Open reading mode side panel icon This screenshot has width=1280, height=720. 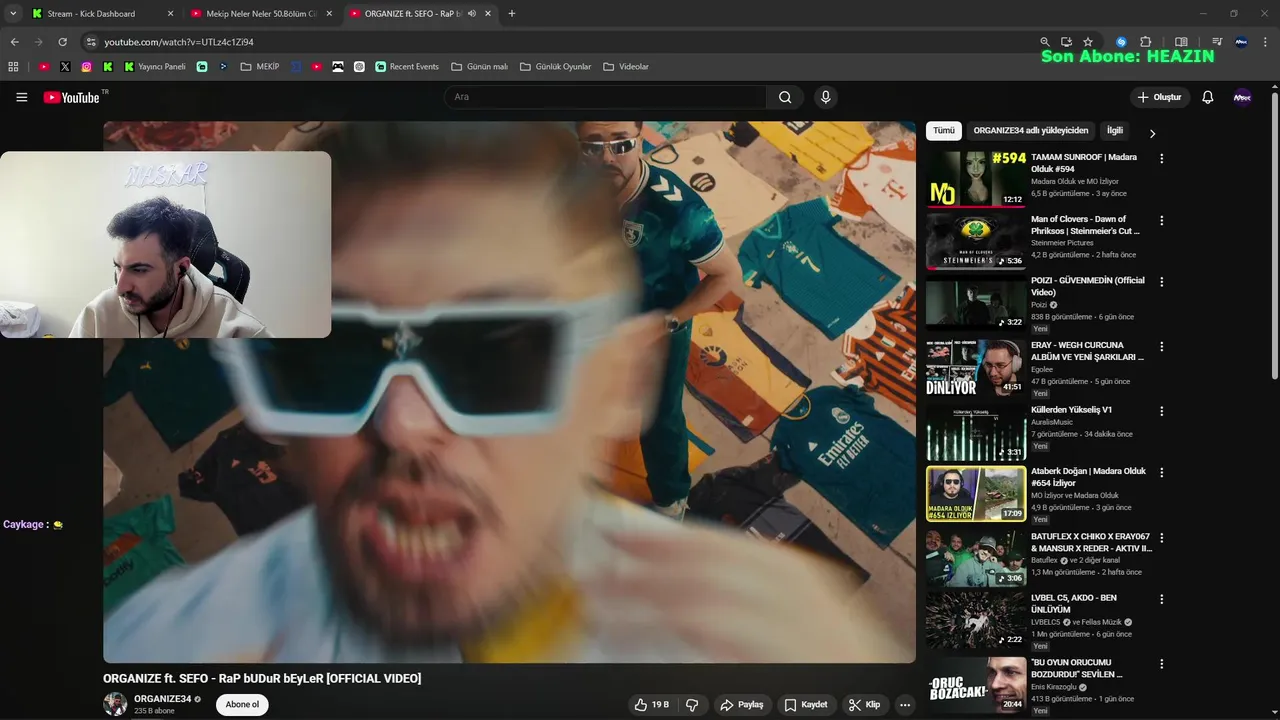pos(1181,42)
